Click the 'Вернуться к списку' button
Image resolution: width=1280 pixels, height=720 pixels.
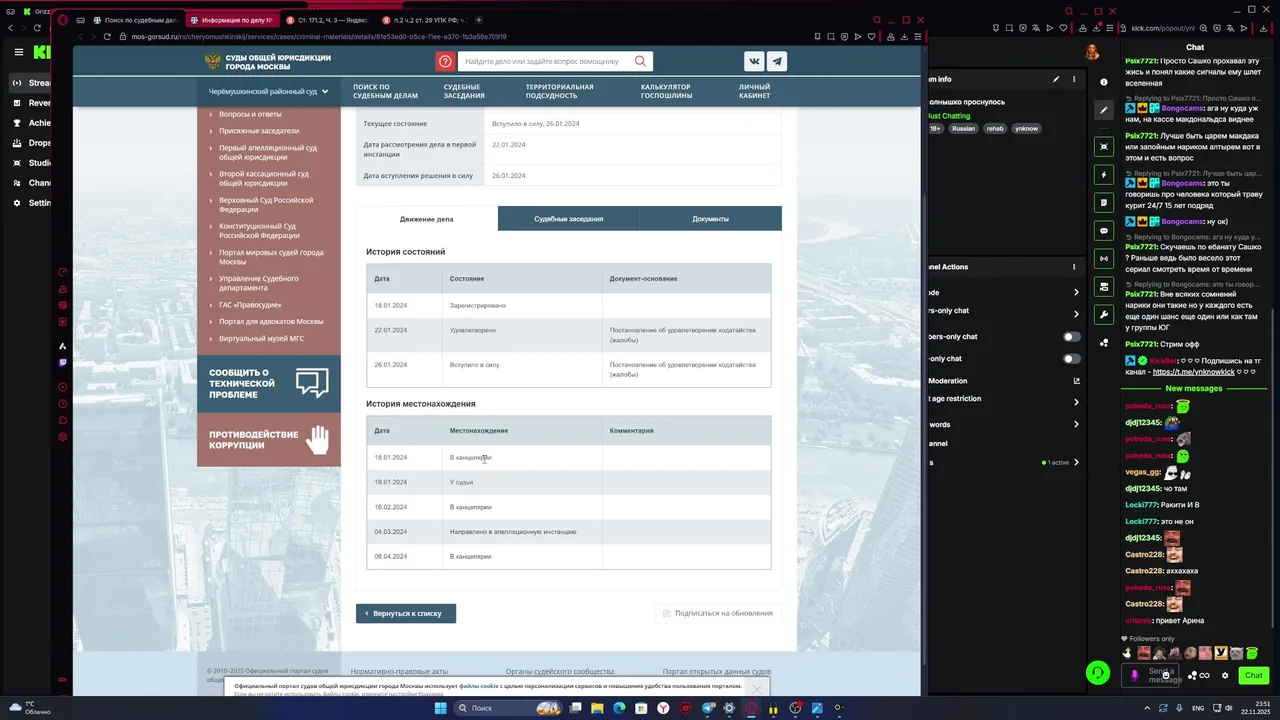[406, 613]
